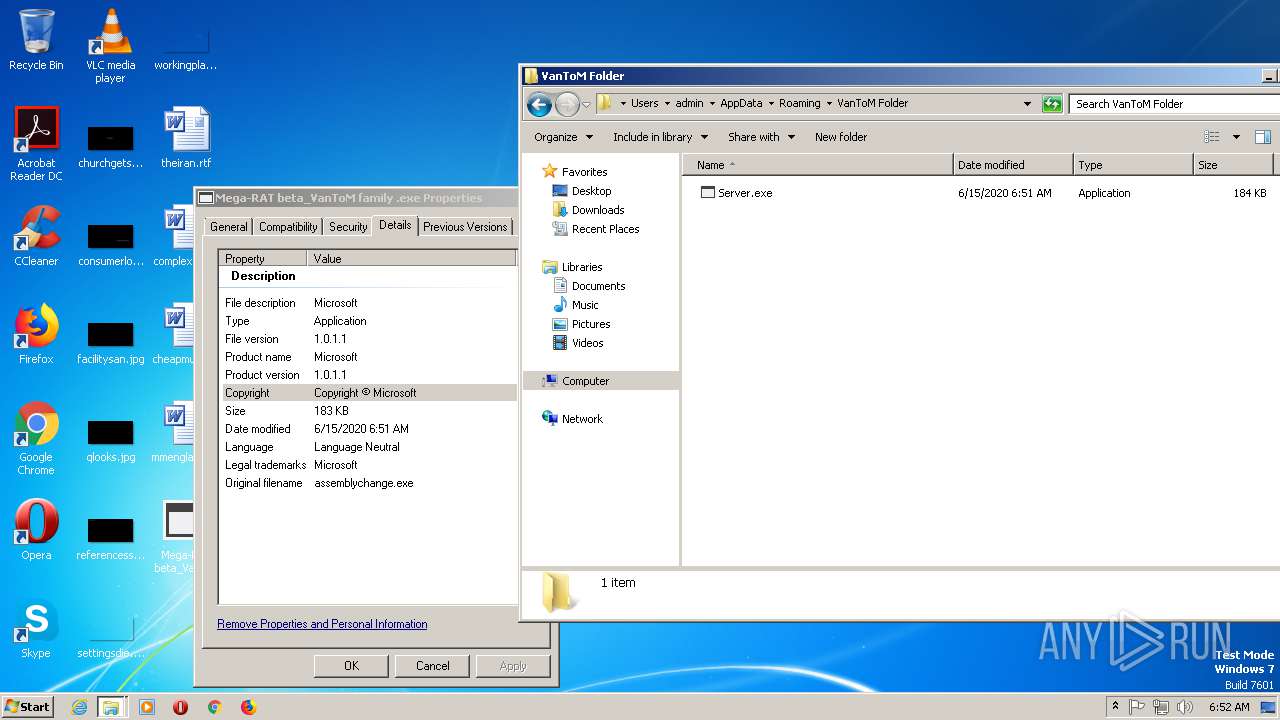Show hidden tray icons arrow
Image resolution: width=1280 pixels, height=720 pixels.
[1115, 707]
